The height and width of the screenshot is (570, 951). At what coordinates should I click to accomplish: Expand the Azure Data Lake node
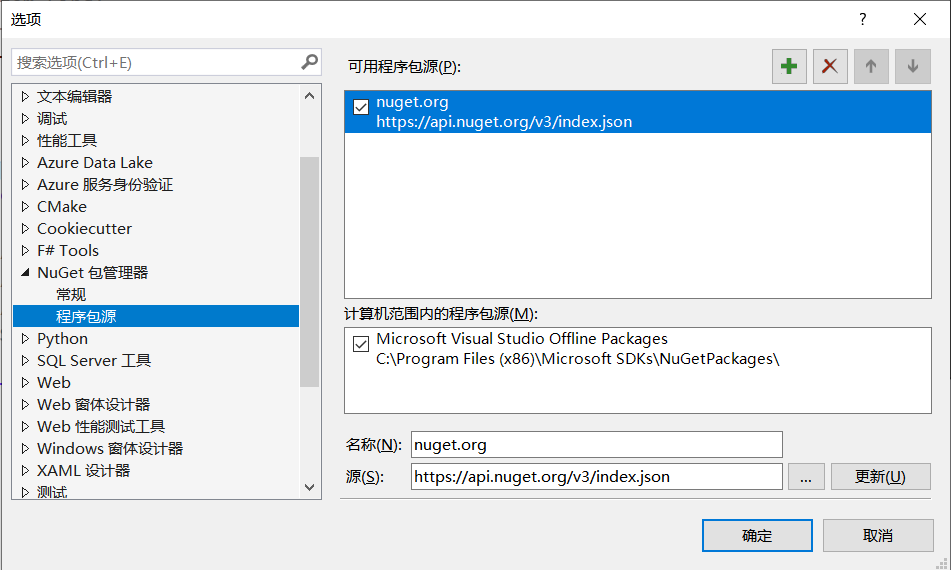coord(25,163)
